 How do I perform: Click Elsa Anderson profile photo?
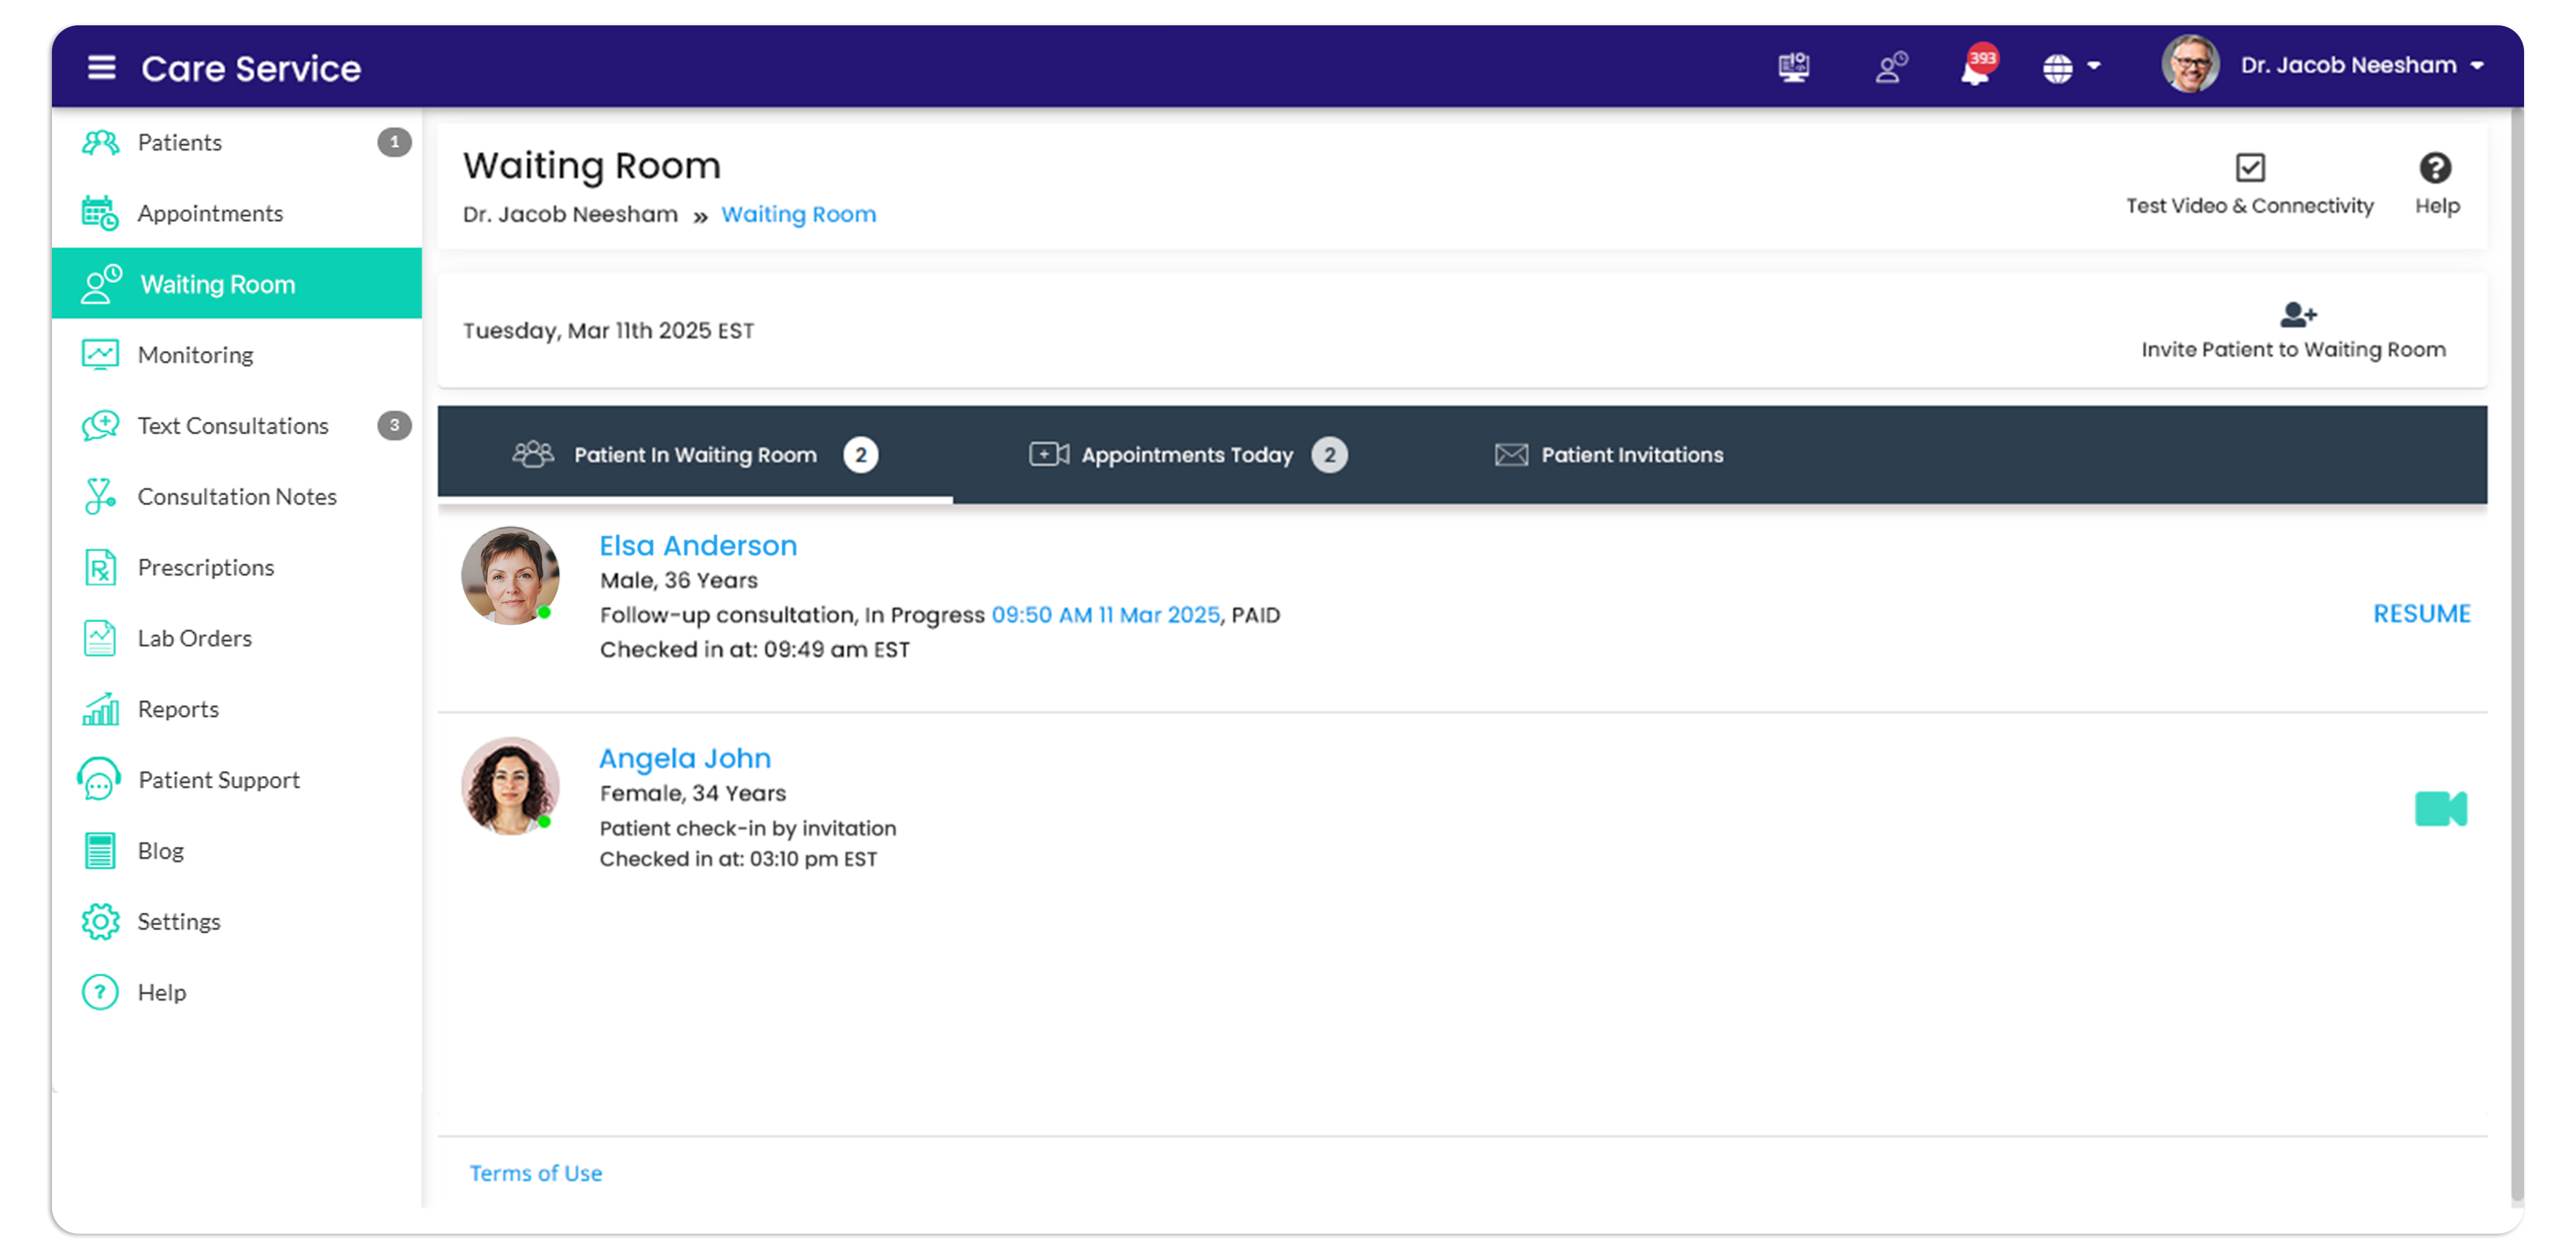[x=510, y=576]
